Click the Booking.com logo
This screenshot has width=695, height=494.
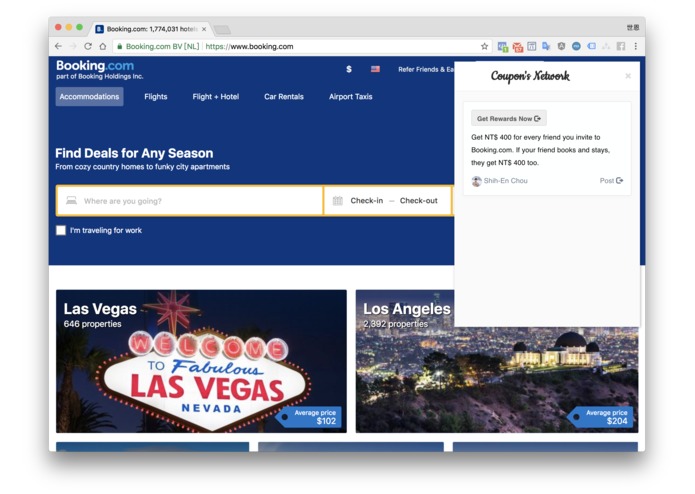click(95, 66)
